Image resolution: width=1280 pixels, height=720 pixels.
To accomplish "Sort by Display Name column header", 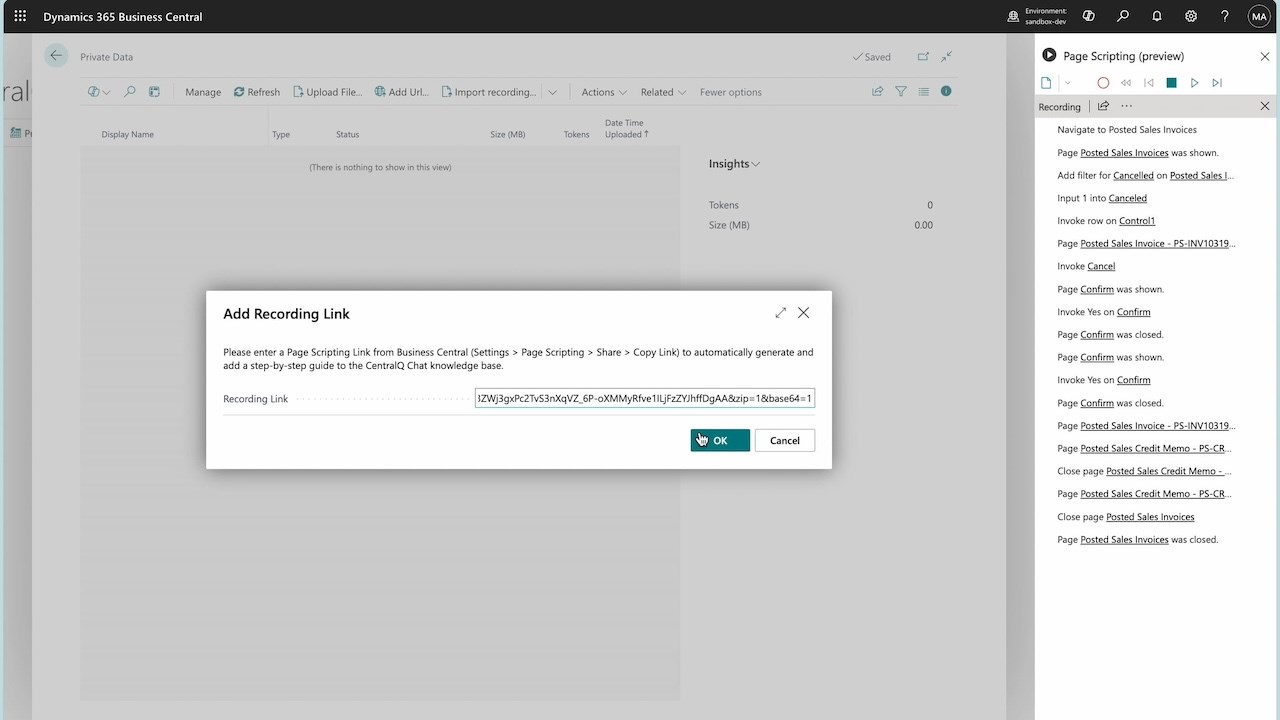I will pyautogui.click(x=127, y=134).
